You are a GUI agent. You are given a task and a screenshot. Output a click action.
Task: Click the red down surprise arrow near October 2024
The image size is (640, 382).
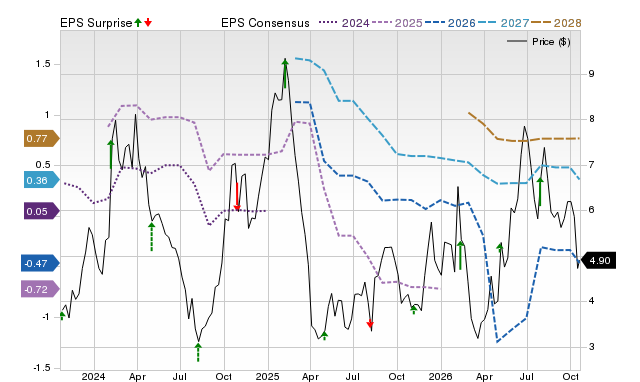(237, 197)
